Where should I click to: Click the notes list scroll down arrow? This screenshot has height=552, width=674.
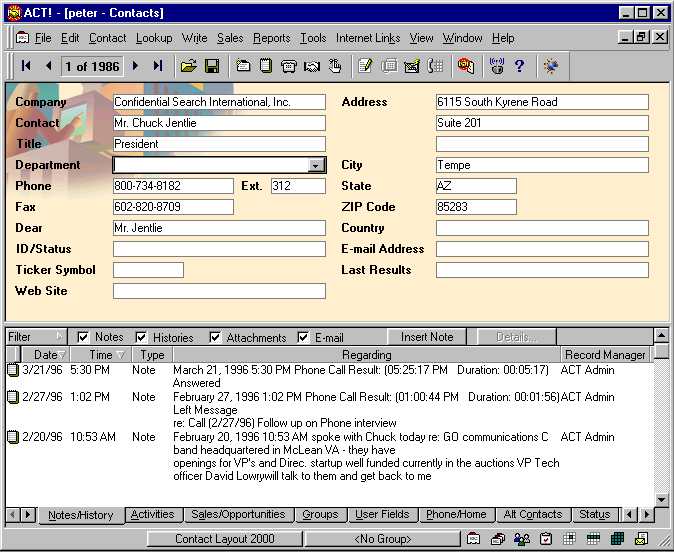pos(661,500)
